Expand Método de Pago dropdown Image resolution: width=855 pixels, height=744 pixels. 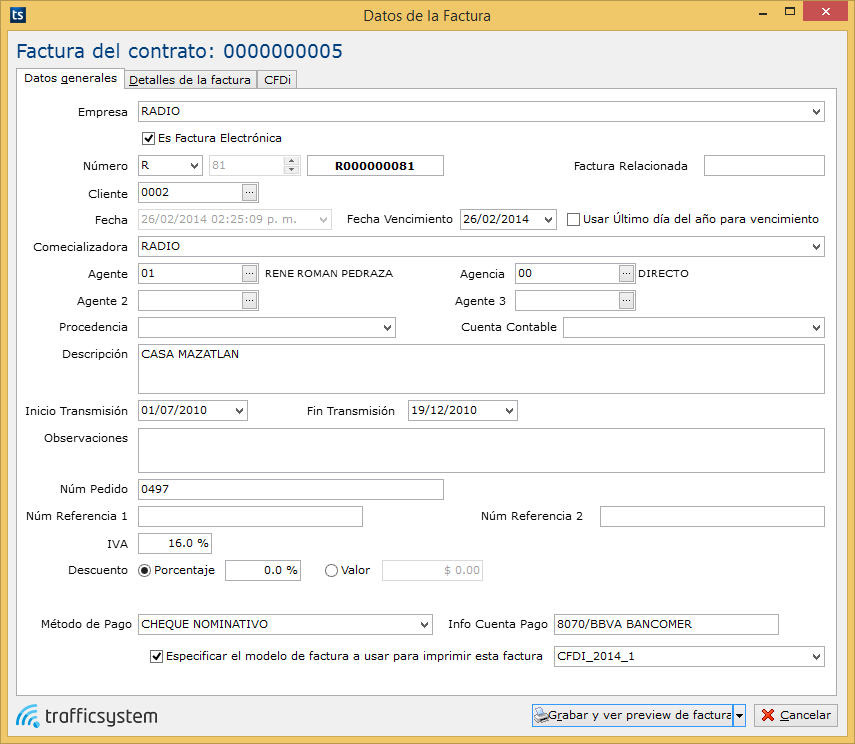(x=424, y=625)
